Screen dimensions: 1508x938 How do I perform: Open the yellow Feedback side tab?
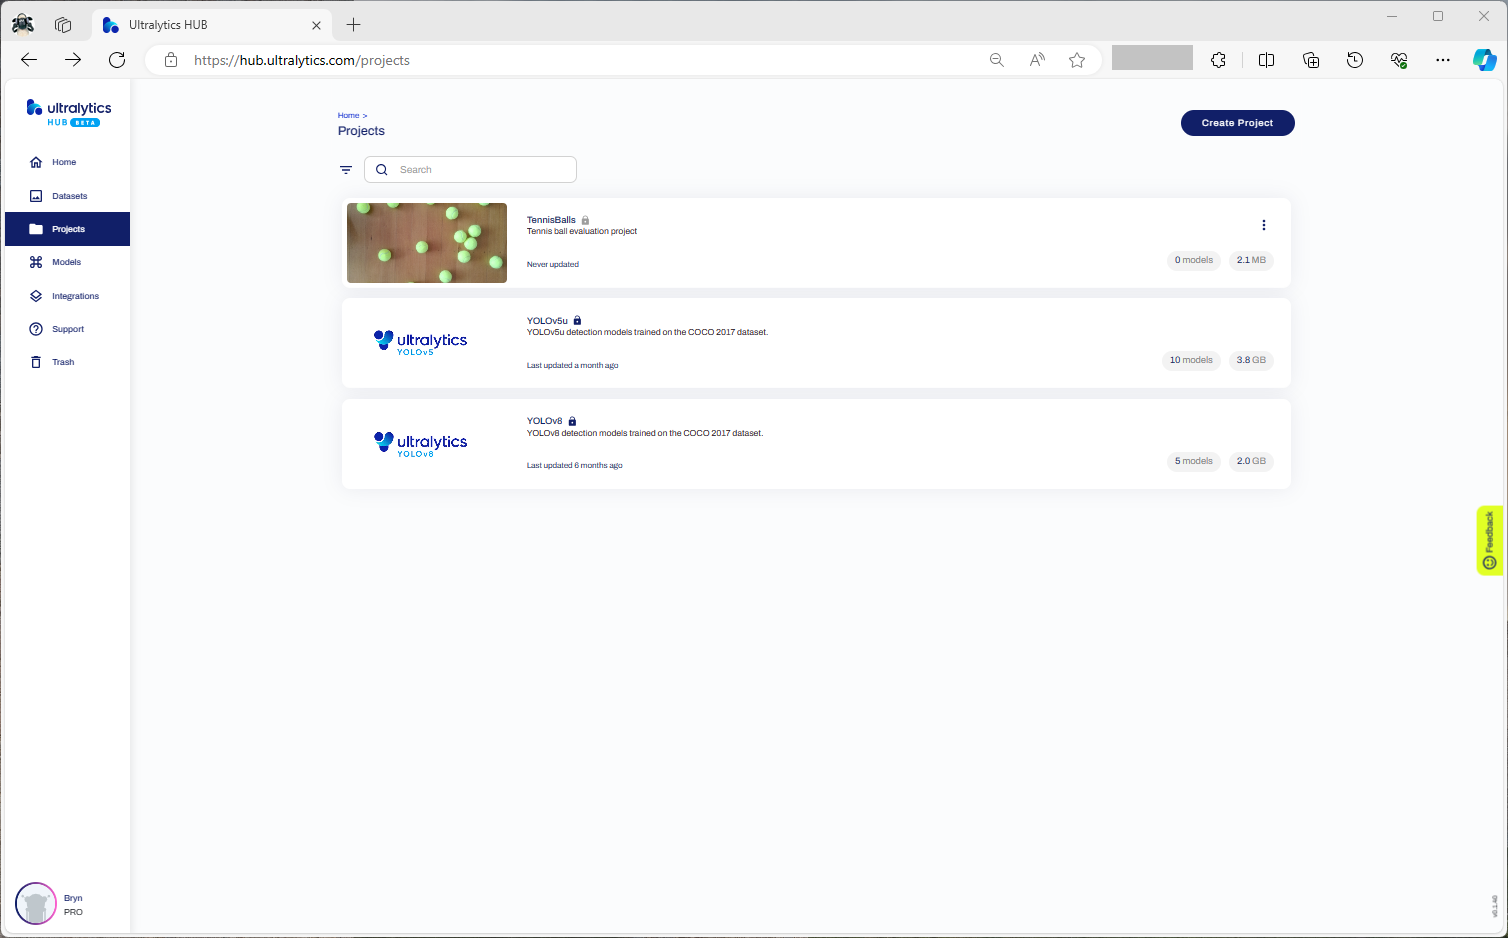point(1489,540)
